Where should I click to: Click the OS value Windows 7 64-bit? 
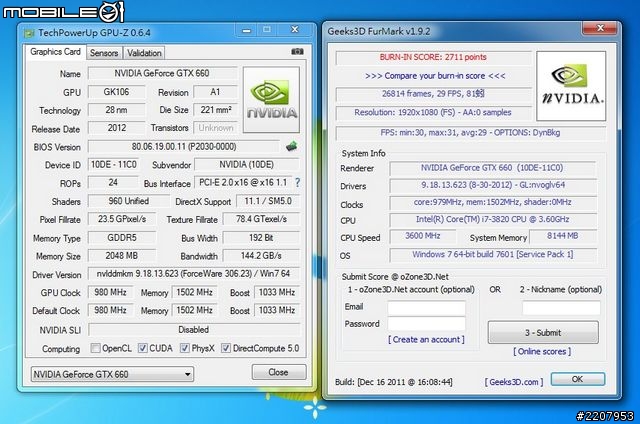tap(492, 255)
